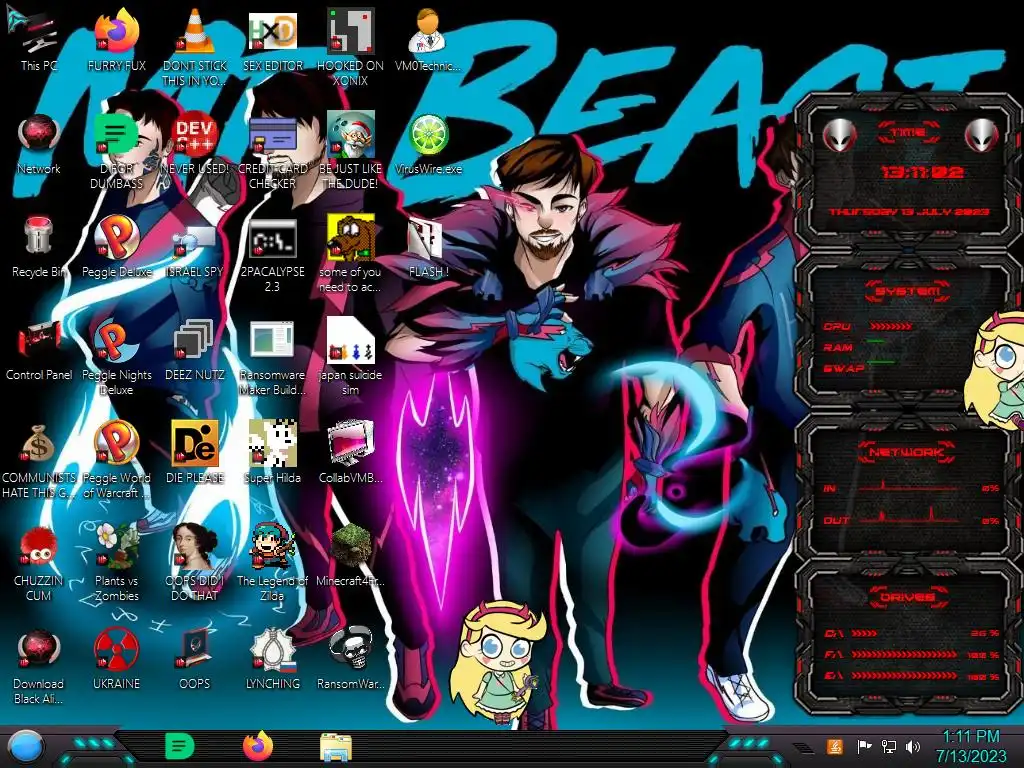Click the orange tray icon beside the flag
1024x768 pixels.
point(835,746)
